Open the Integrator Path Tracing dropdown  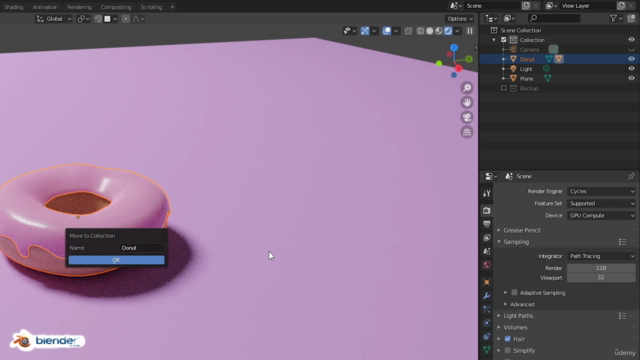point(602,256)
